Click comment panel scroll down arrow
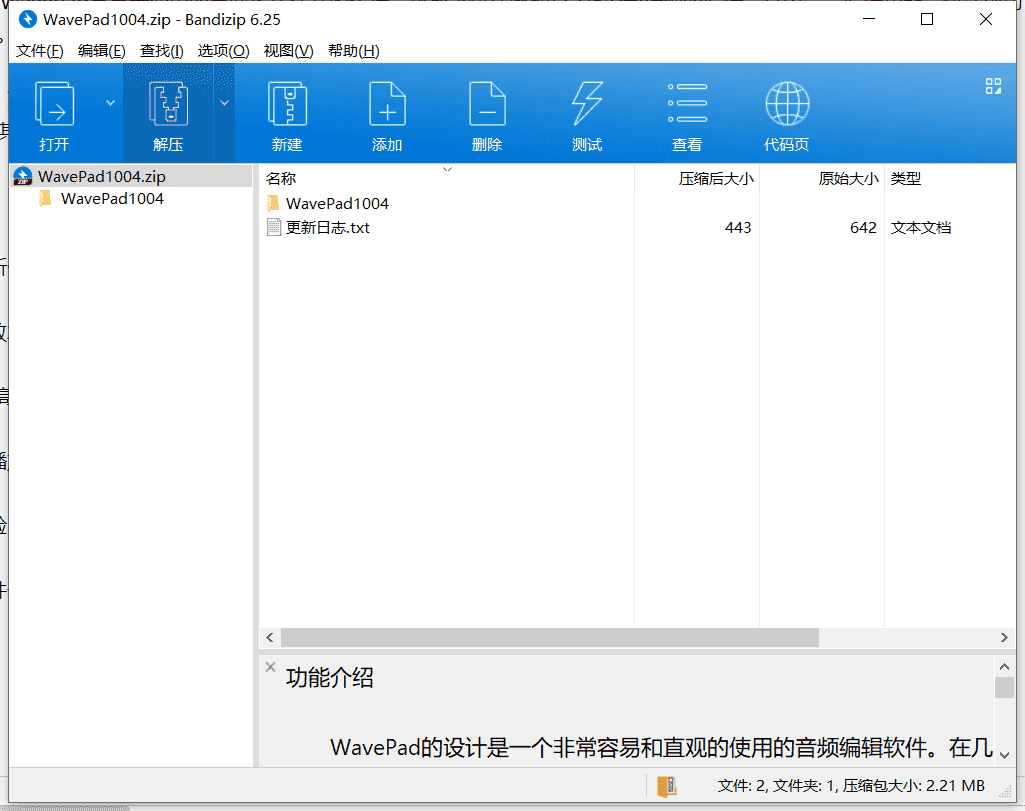 (1005, 755)
